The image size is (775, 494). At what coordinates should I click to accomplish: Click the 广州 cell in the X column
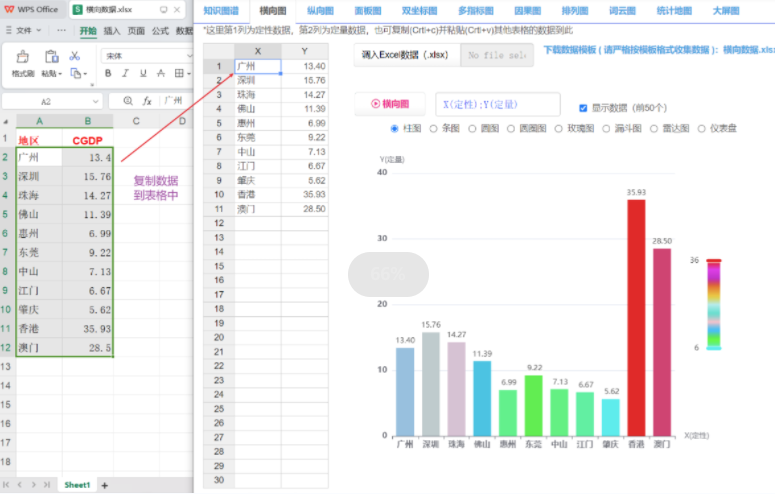(258, 66)
